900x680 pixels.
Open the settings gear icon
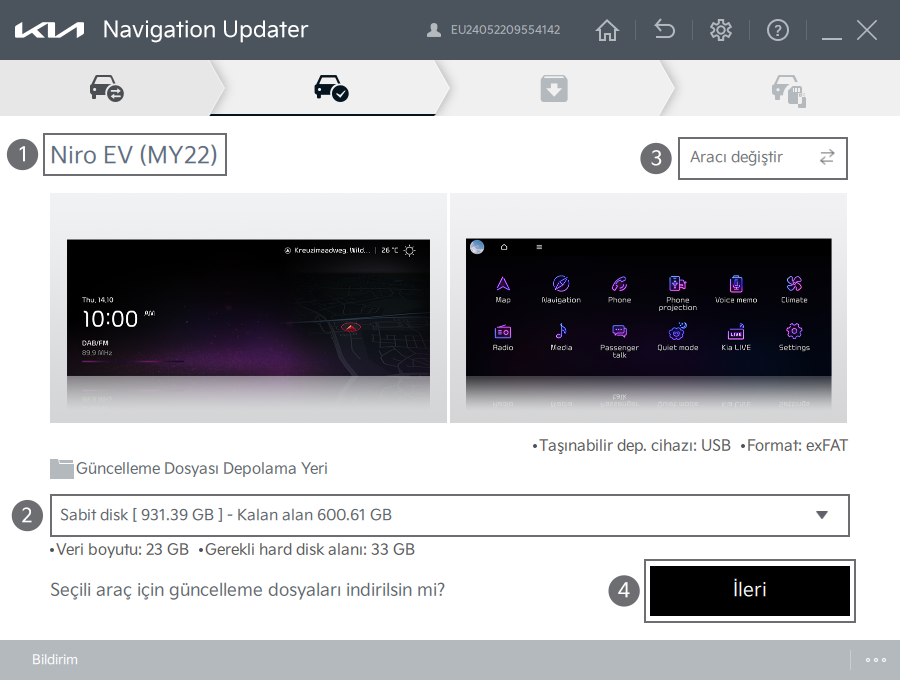pos(721,30)
